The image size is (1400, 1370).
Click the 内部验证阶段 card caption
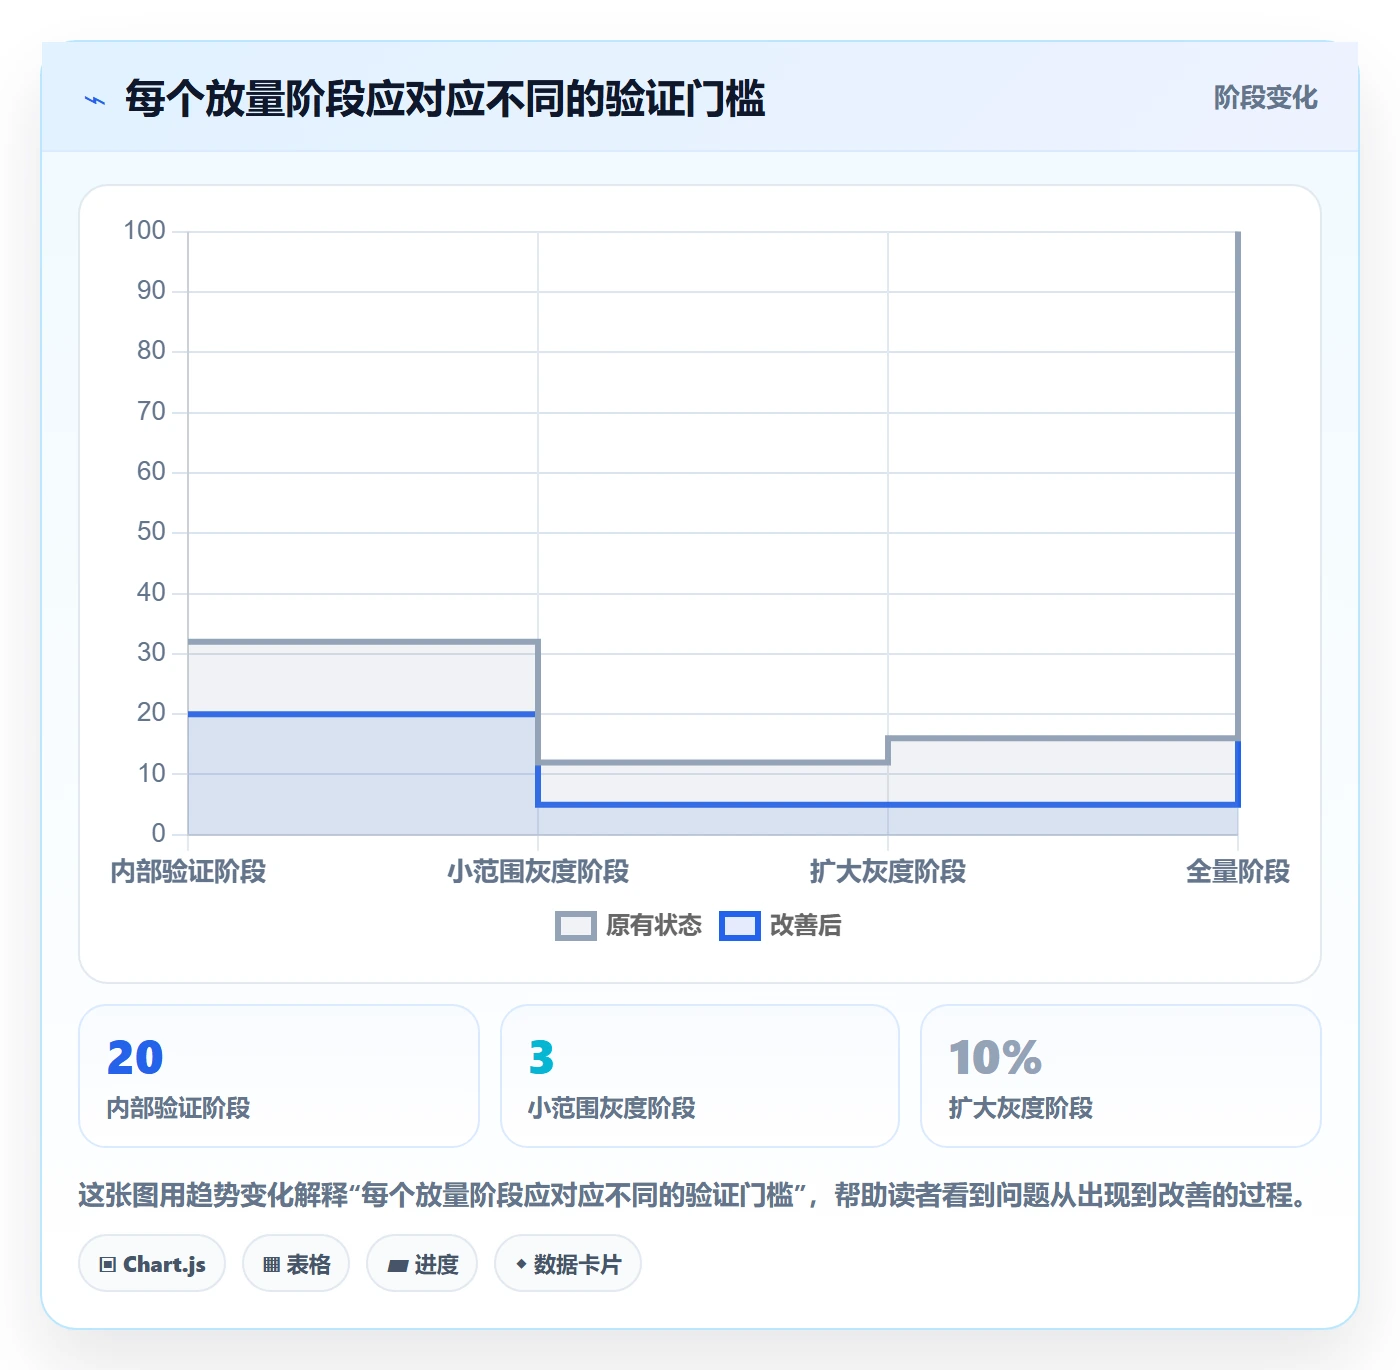pyautogui.click(x=179, y=1108)
